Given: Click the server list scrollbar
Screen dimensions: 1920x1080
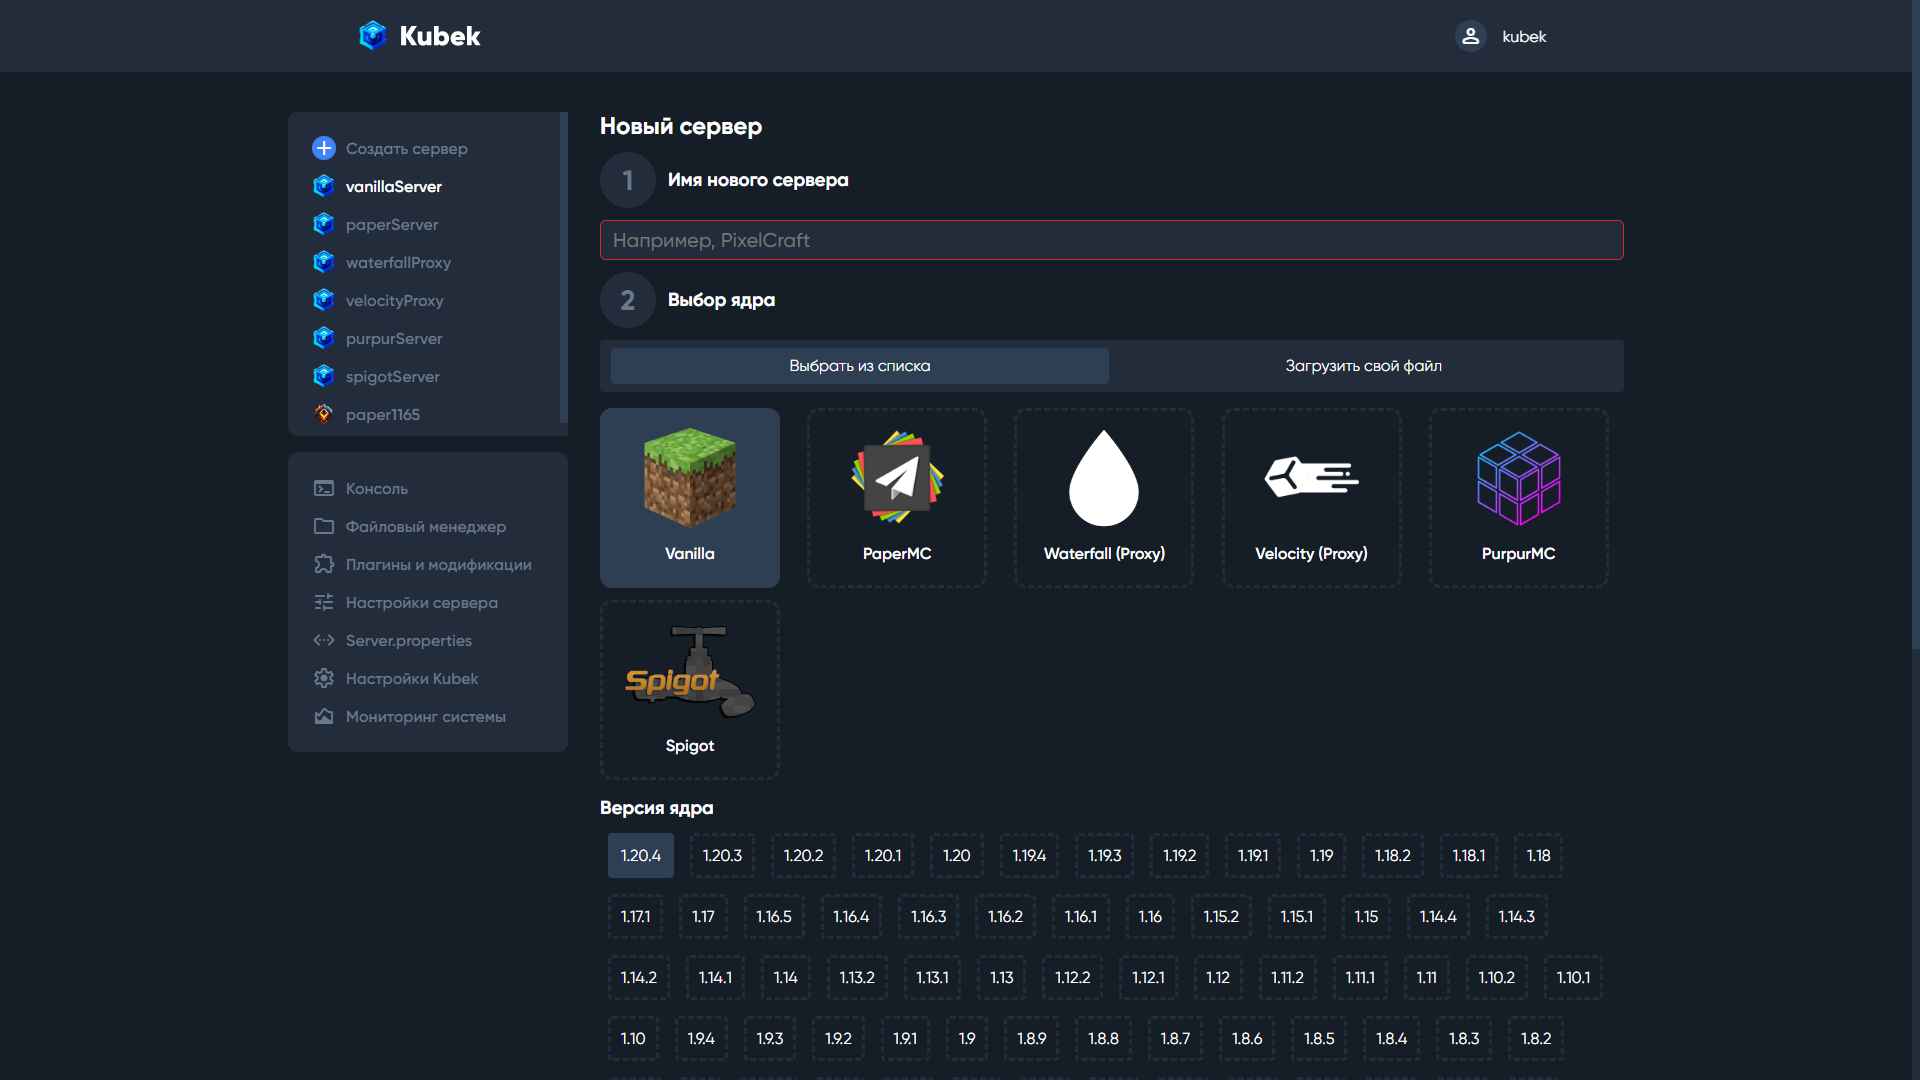Looking at the screenshot, I should [x=564, y=268].
